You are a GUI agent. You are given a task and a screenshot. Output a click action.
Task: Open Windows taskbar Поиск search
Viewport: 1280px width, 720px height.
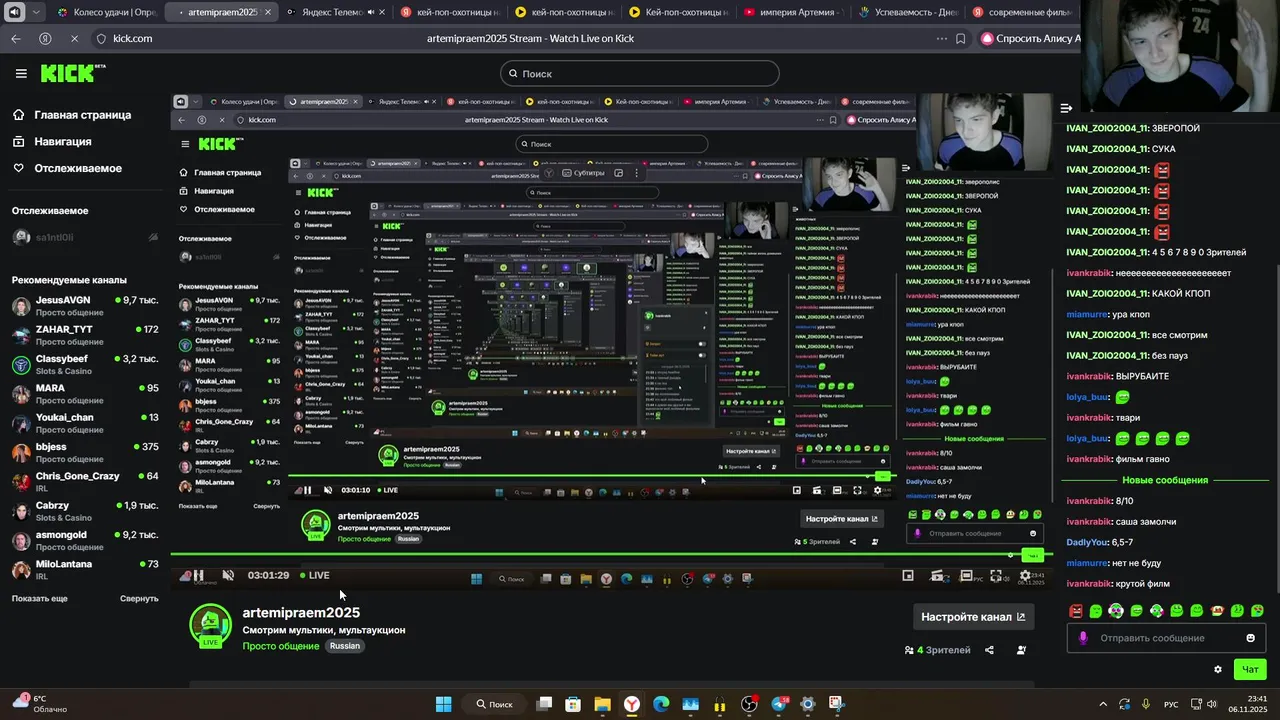[x=494, y=704]
